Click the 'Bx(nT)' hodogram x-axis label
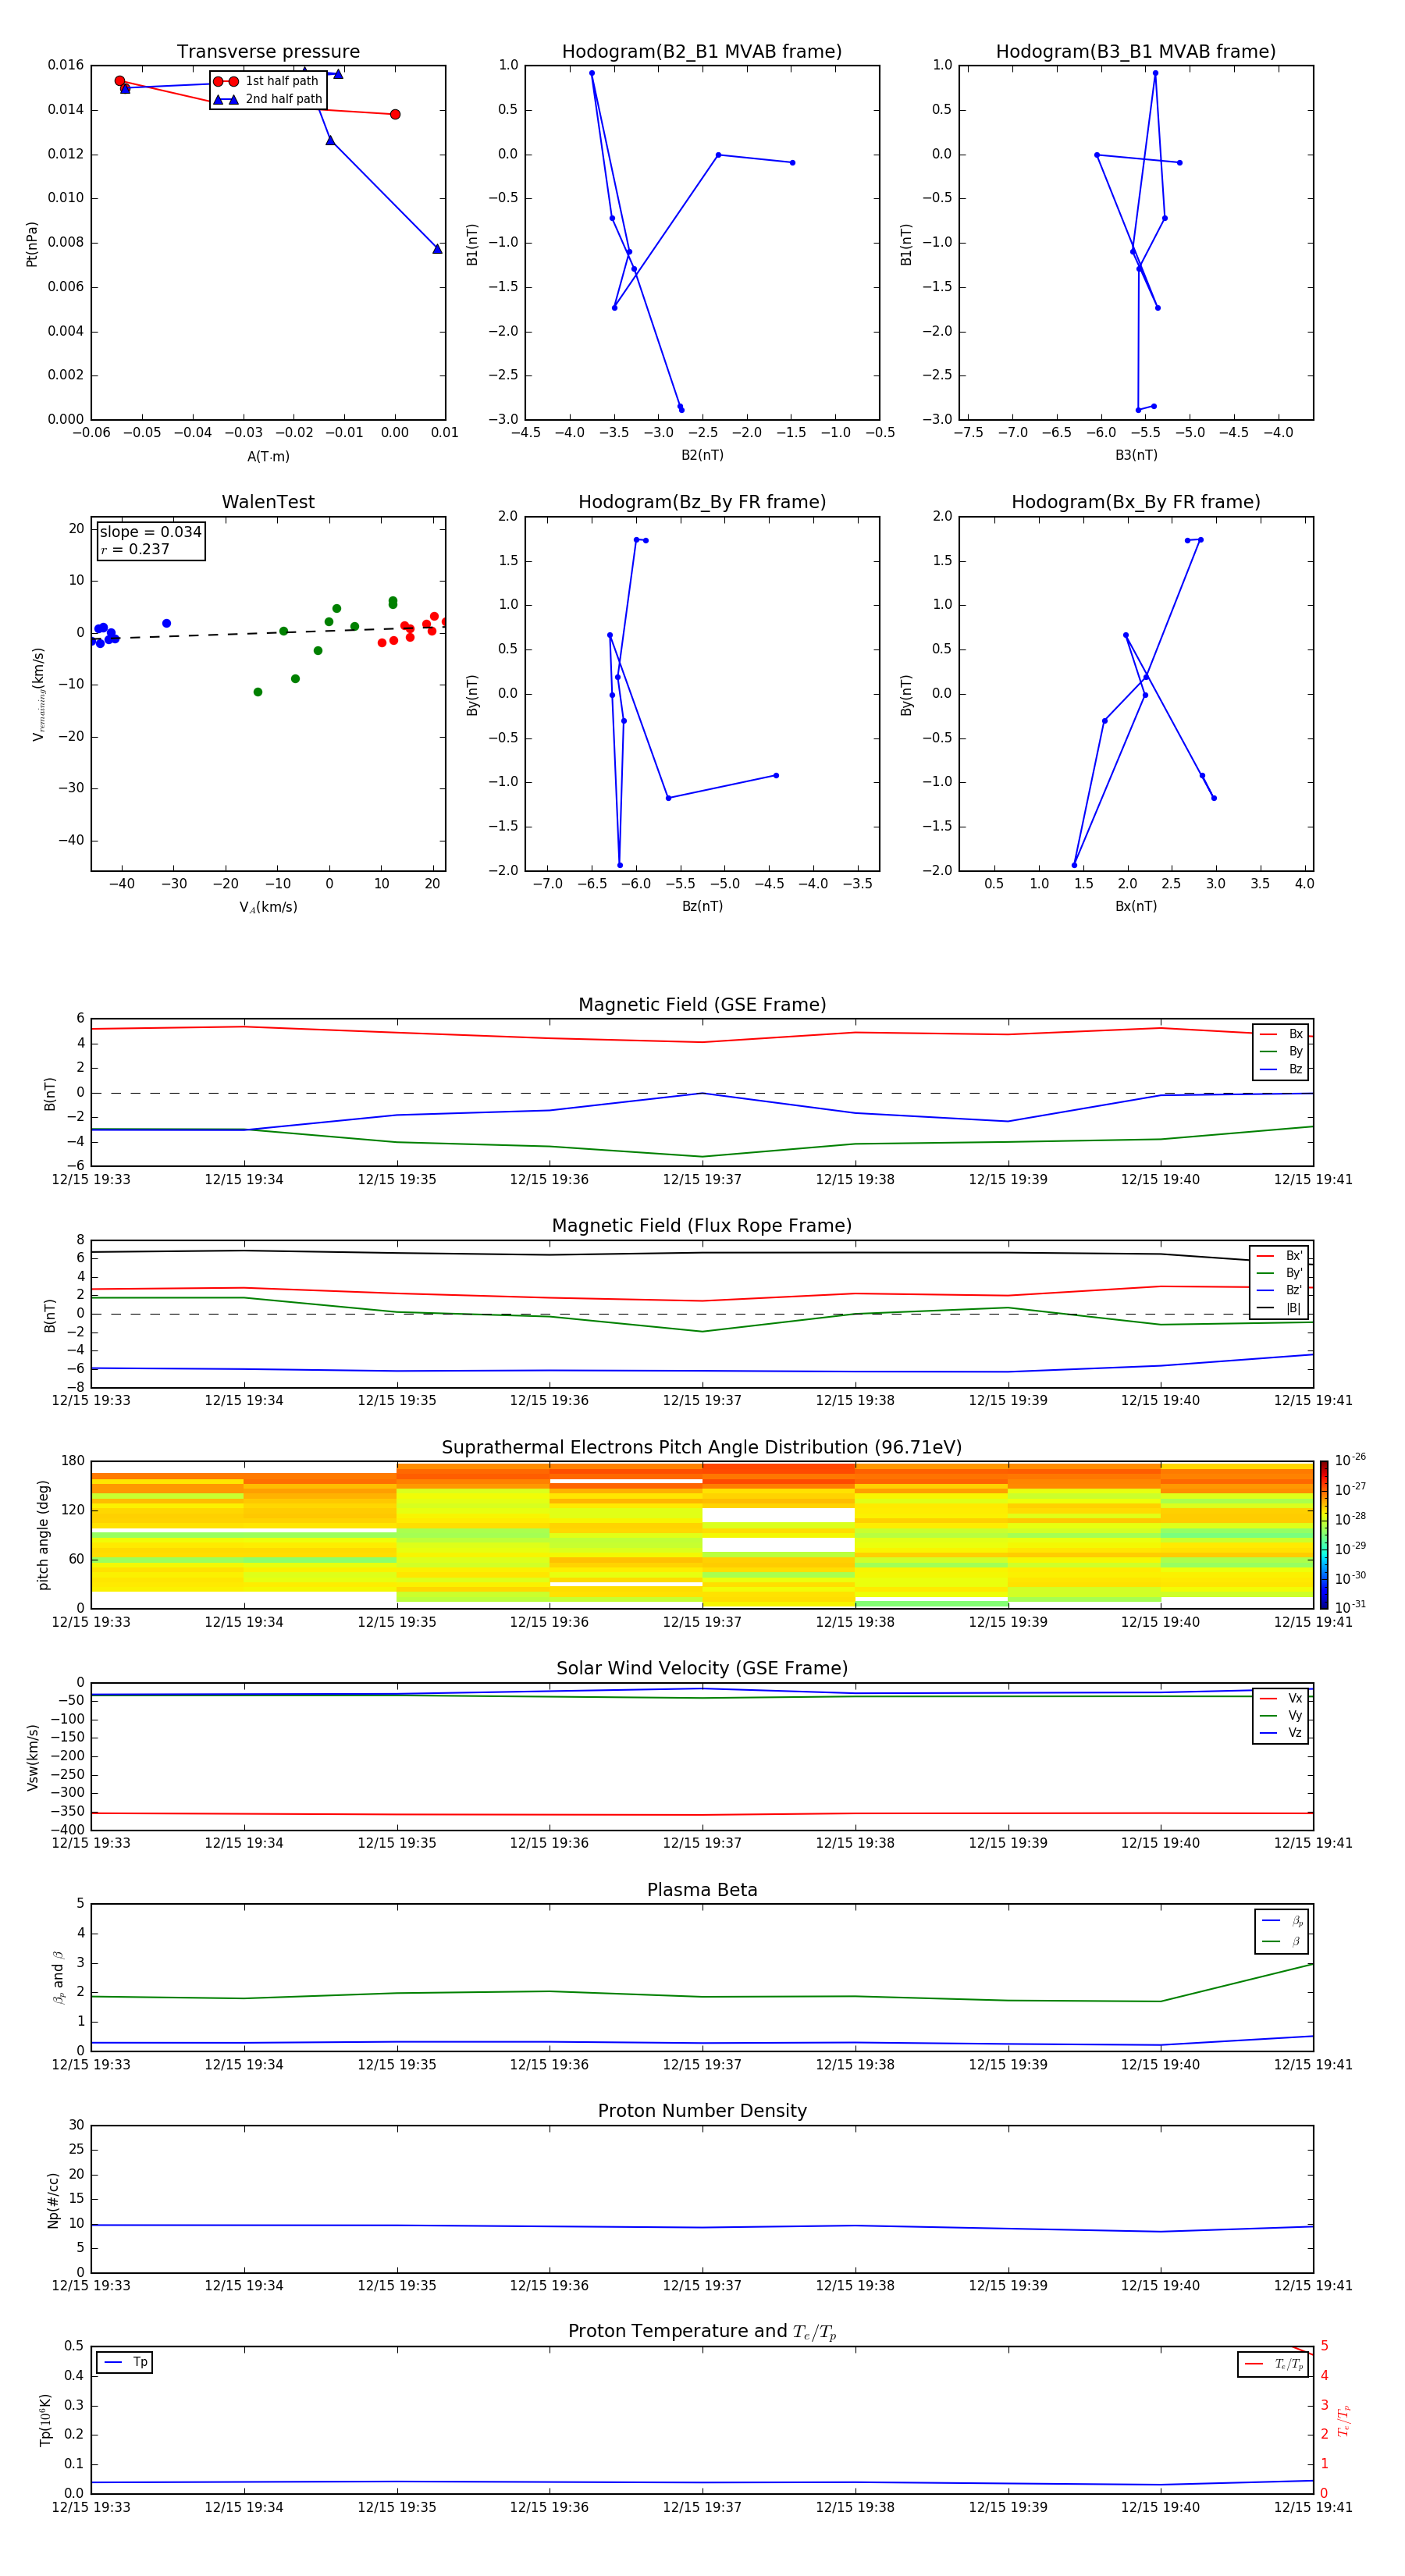The width and height of the screenshot is (1405, 2576). (1136, 906)
